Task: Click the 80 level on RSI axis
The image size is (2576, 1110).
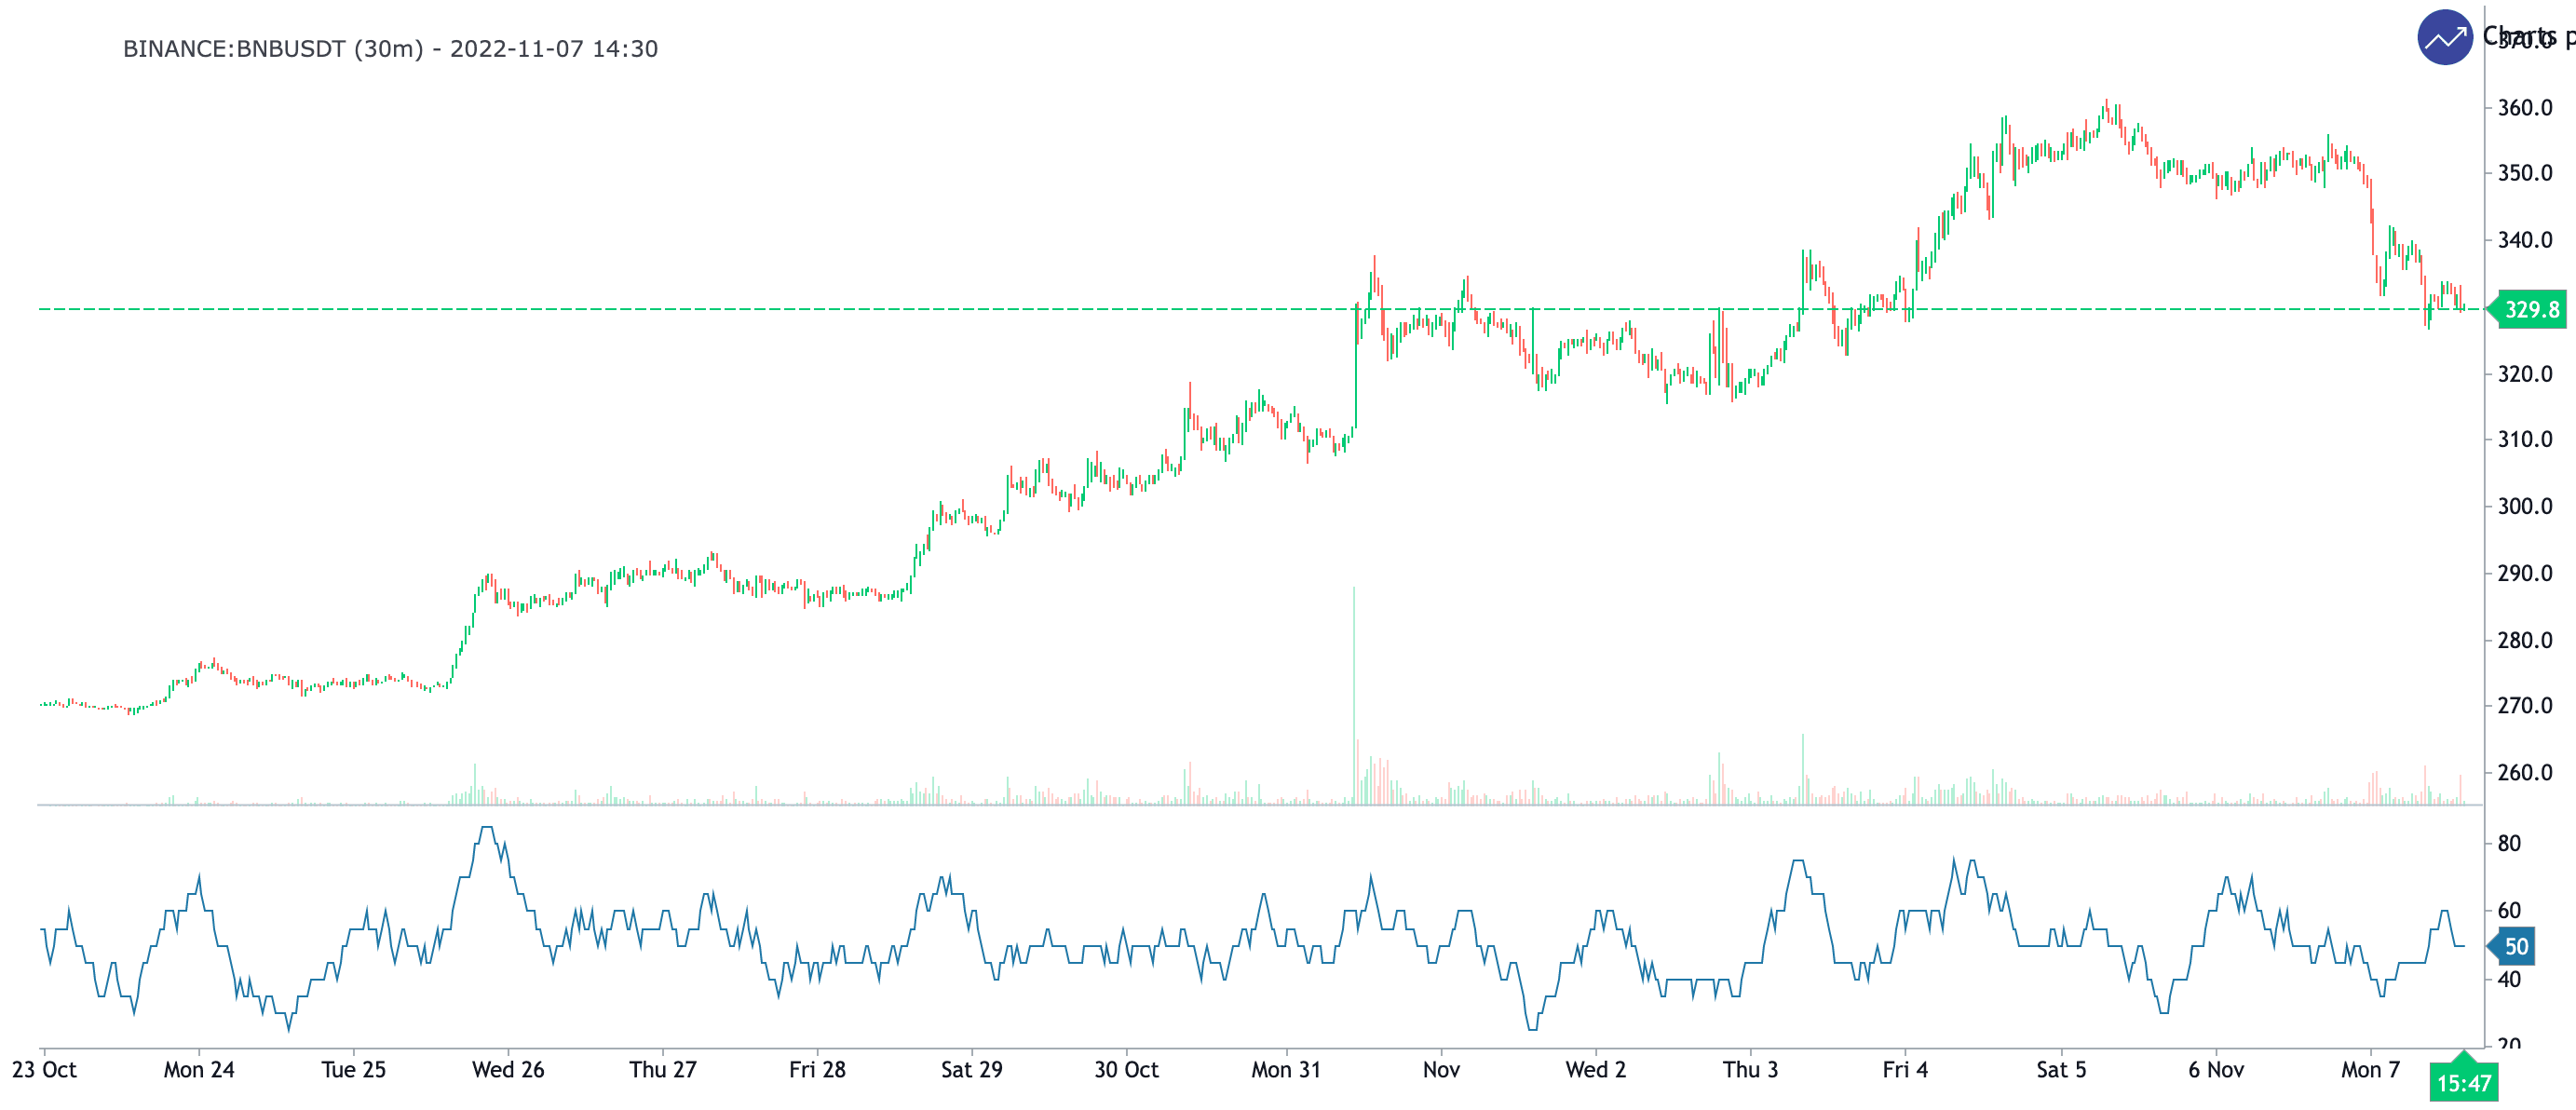Action: pyautogui.click(x=2508, y=843)
